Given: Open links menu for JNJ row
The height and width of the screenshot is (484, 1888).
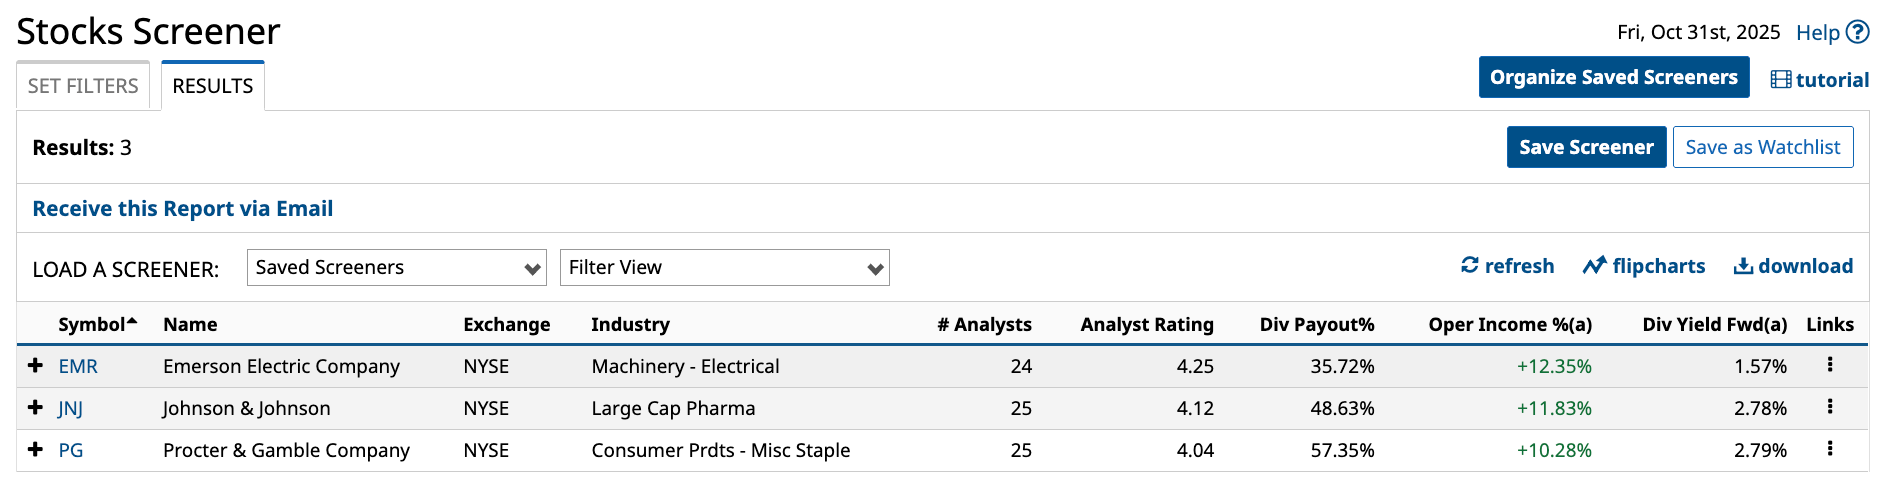Looking at the screenshot, I should click(1830, 407).
